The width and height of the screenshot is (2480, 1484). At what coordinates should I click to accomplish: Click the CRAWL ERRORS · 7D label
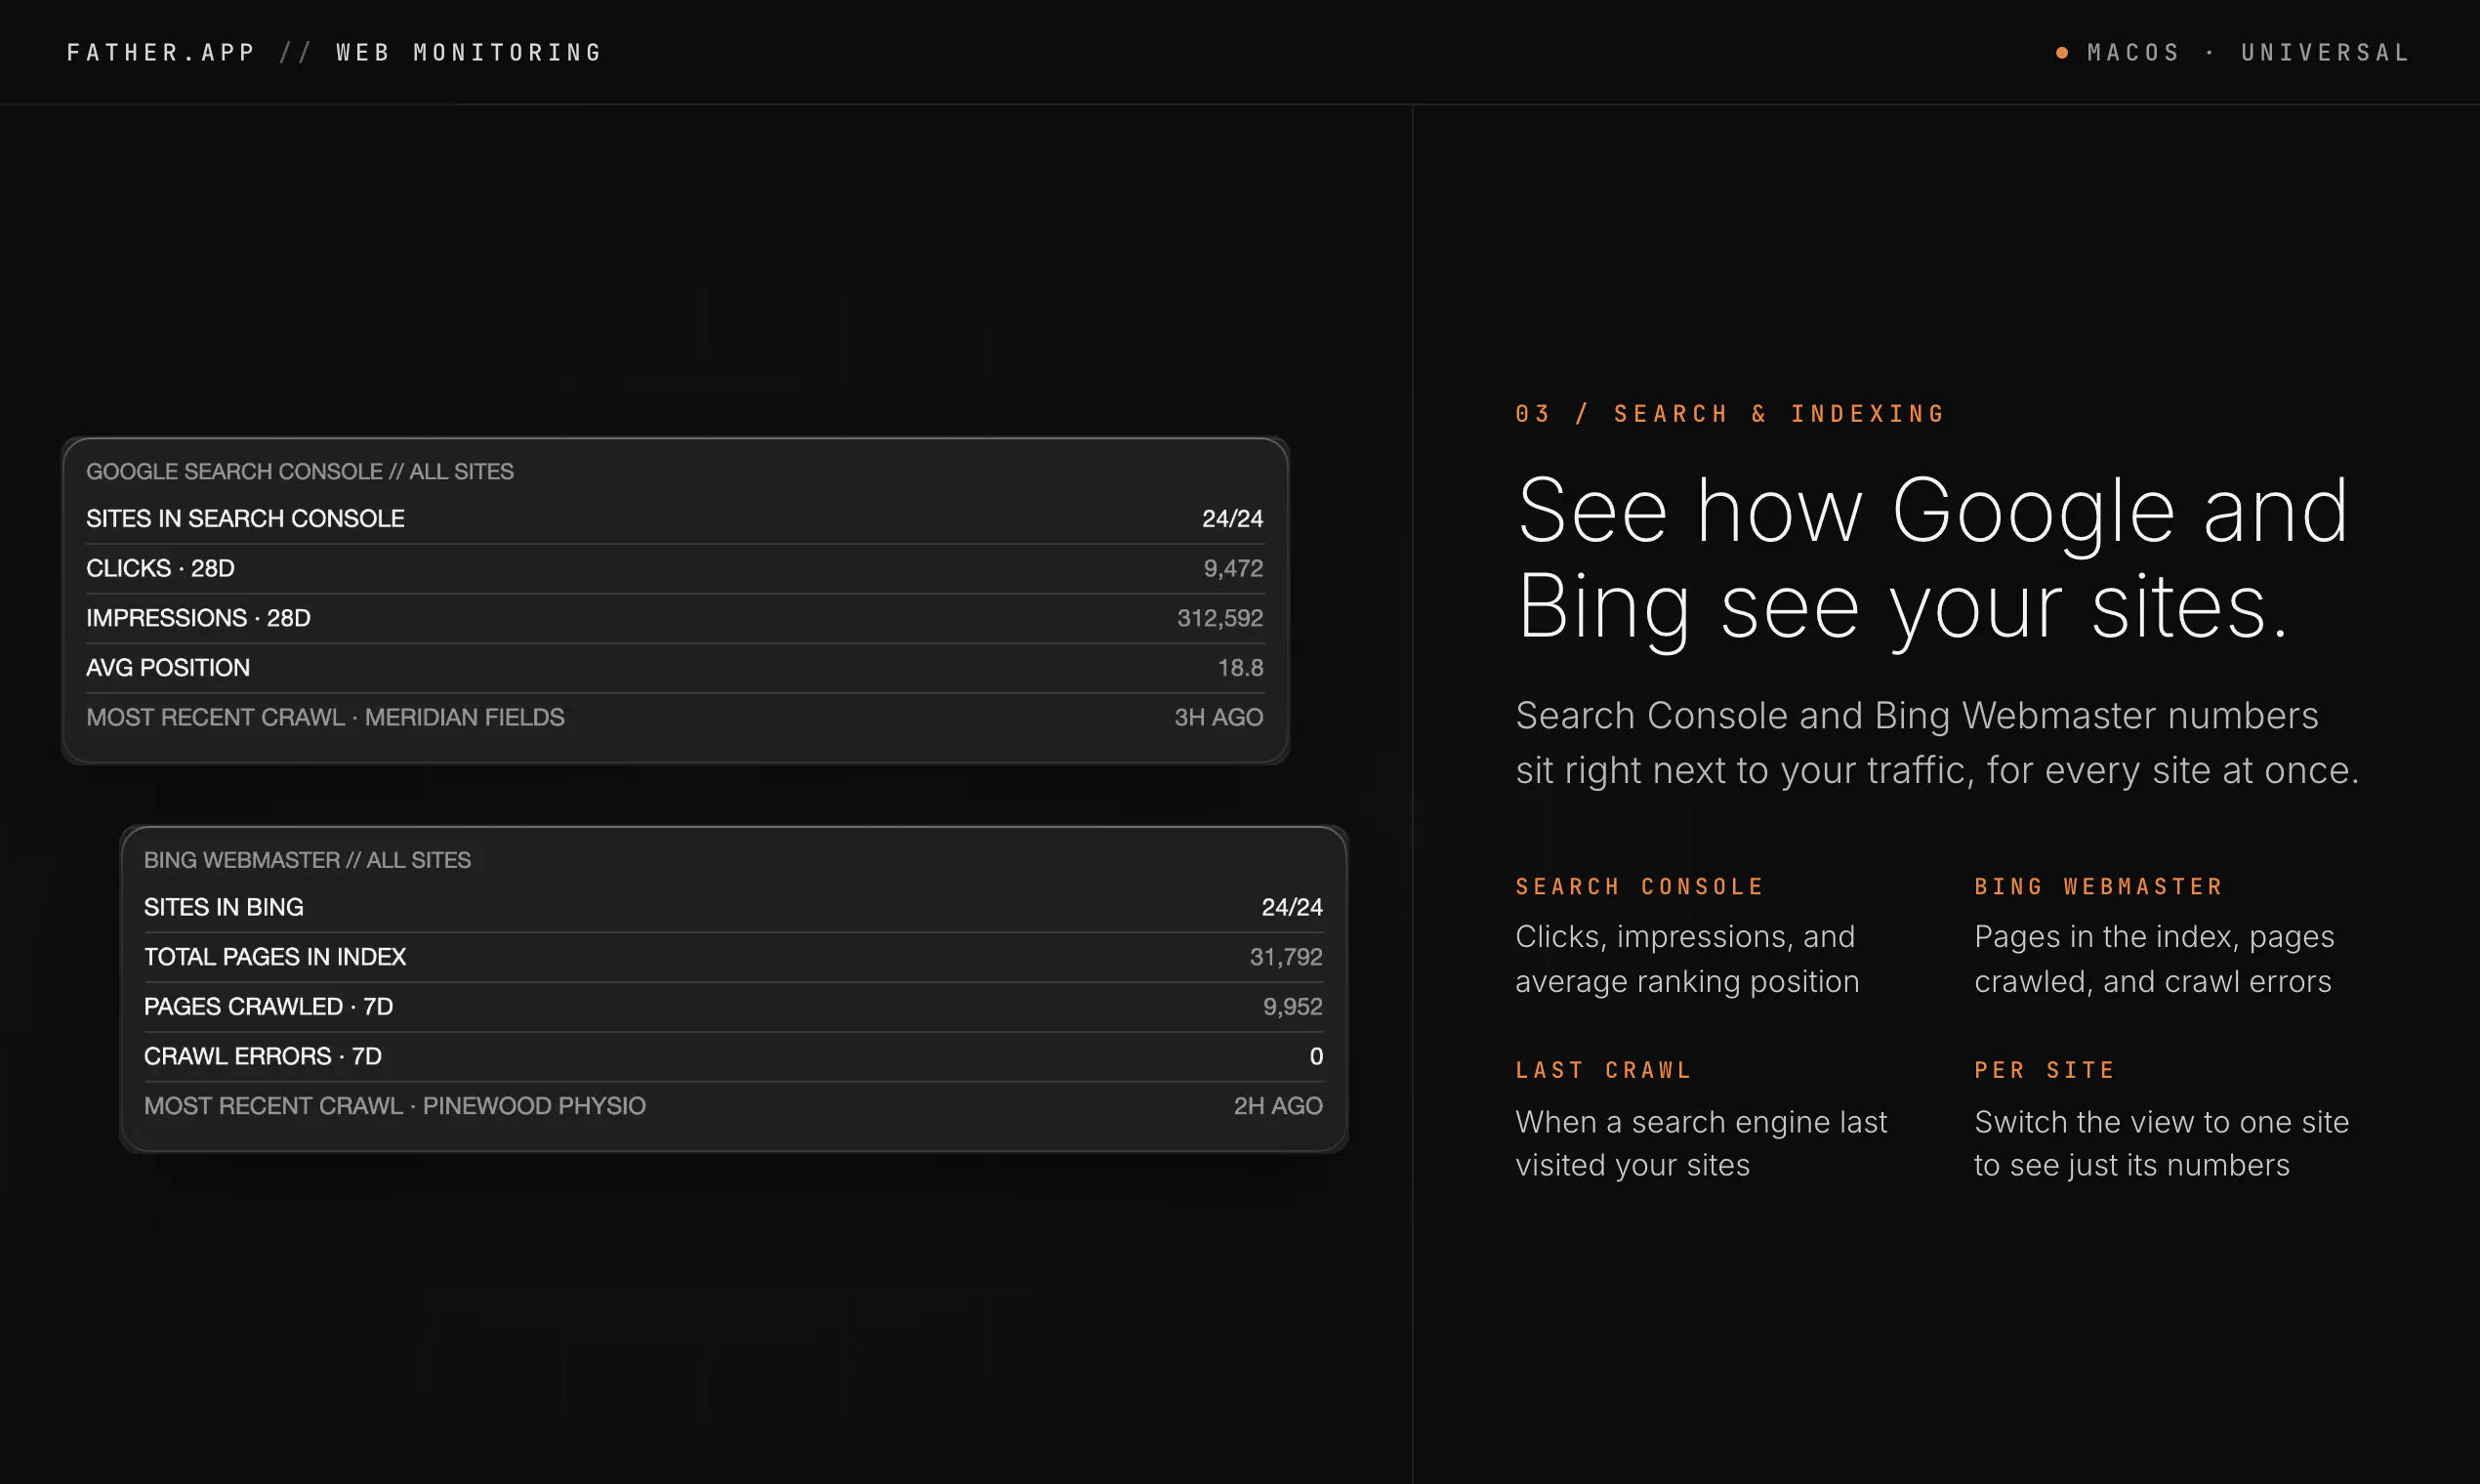pos(263,1056)
